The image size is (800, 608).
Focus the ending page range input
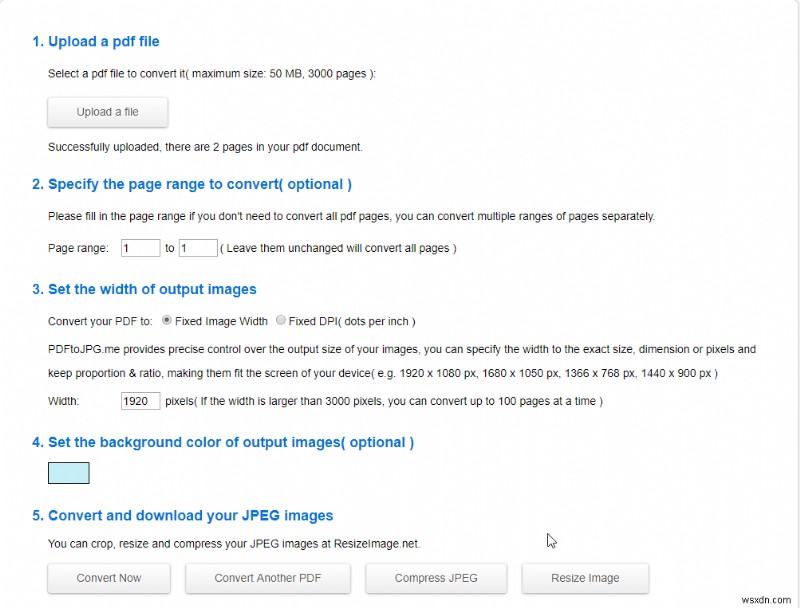tap(197, 247)
